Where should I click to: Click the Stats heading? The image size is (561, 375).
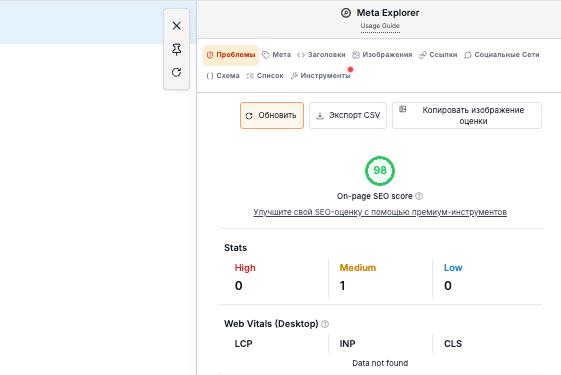[x=235, y=248]
